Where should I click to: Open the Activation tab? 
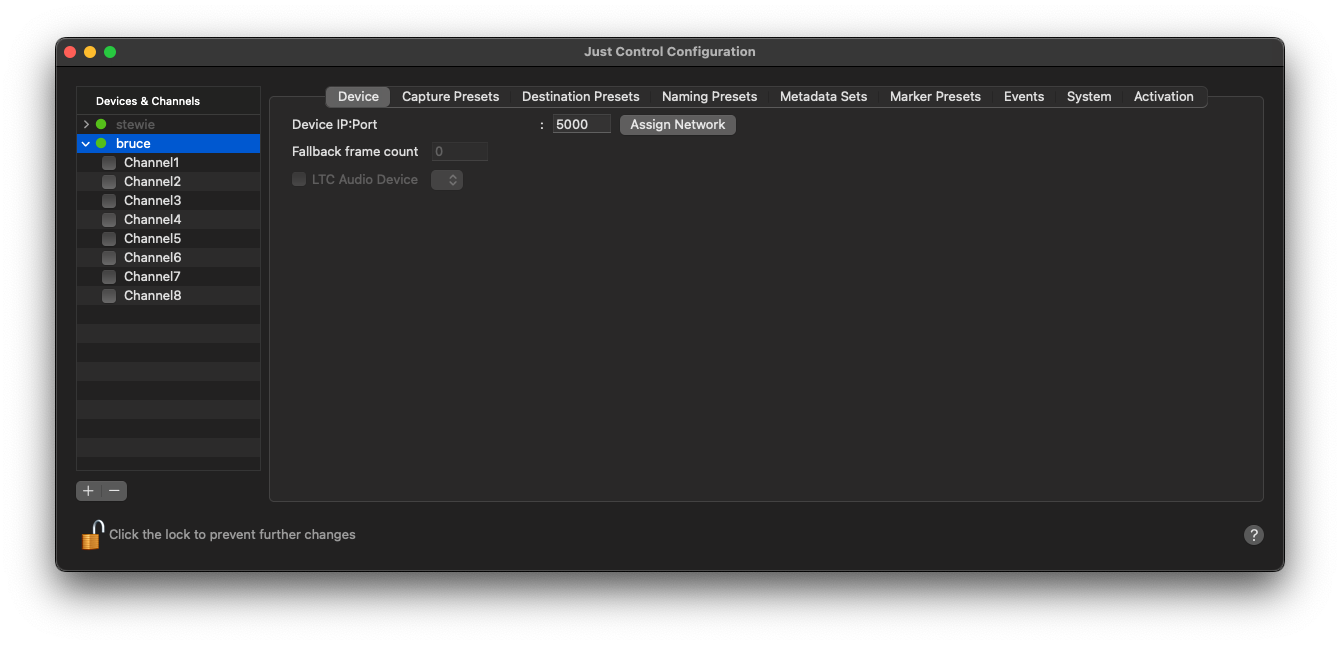point(1164,97)
